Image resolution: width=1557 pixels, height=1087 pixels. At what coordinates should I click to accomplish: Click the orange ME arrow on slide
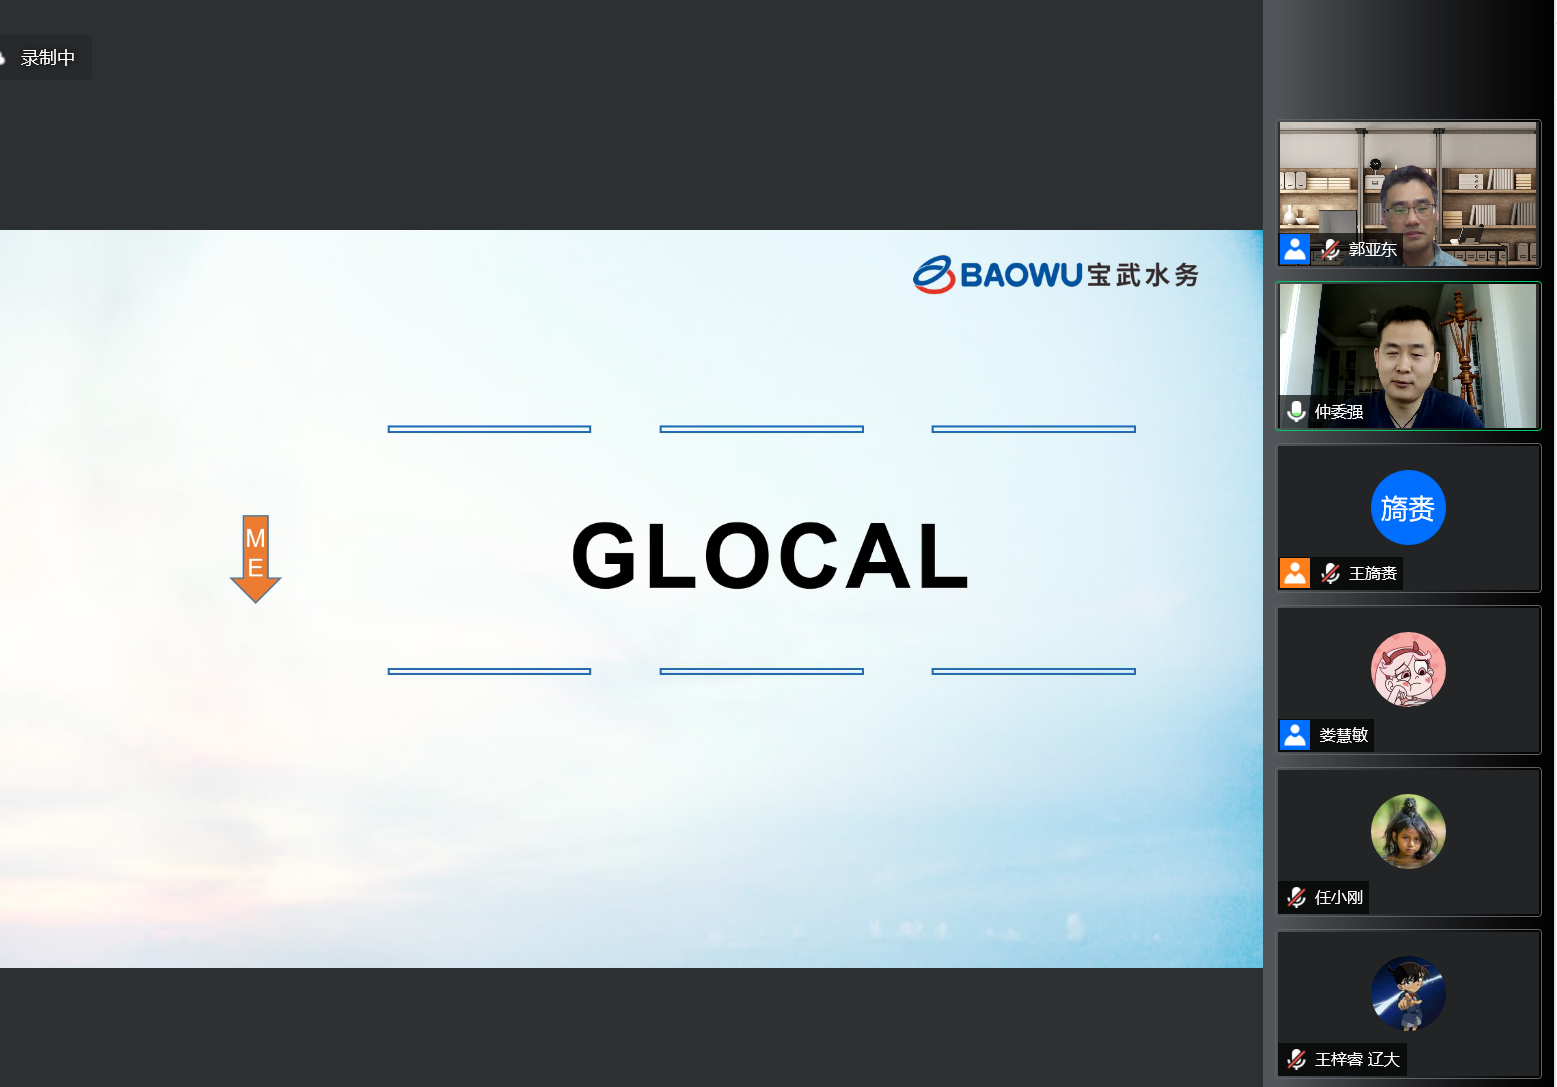pos(255,558)
